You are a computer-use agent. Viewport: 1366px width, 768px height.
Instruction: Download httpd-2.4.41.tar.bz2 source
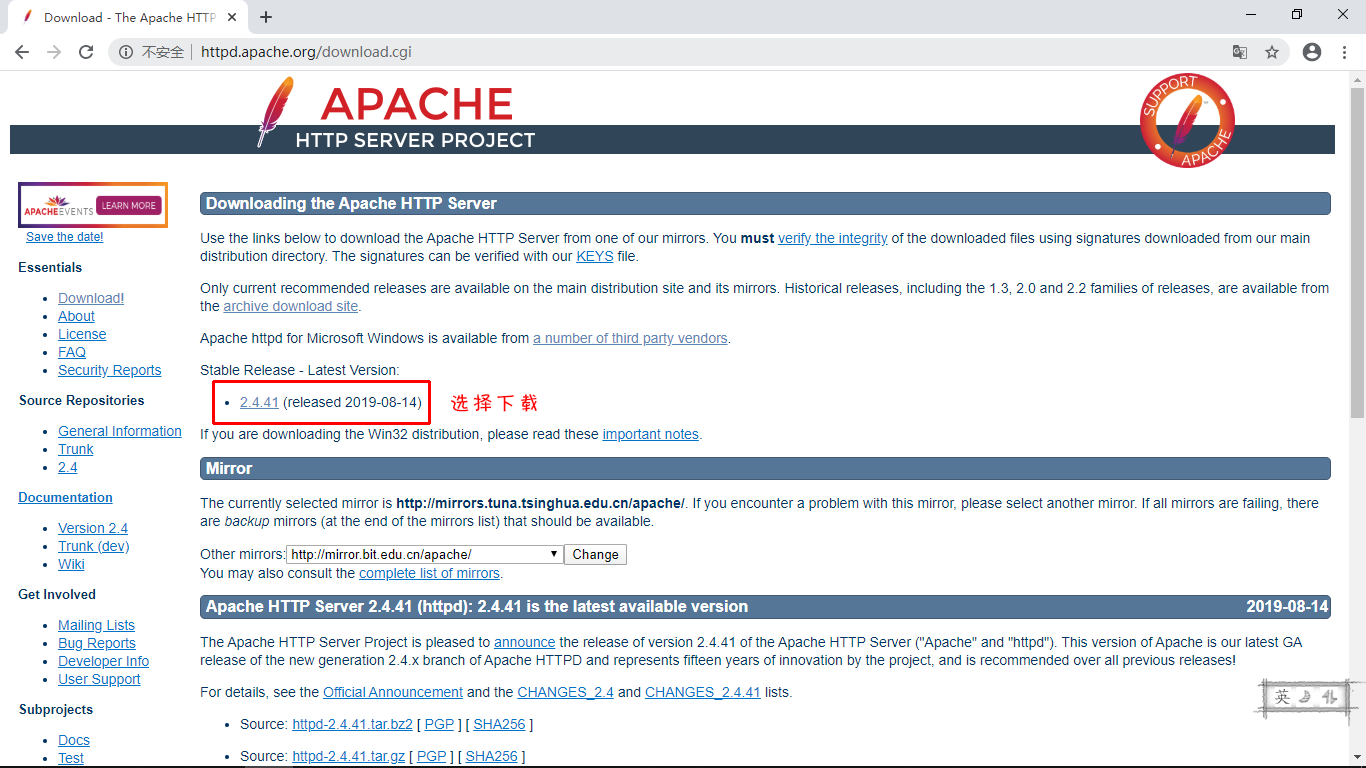click(352, 724)
